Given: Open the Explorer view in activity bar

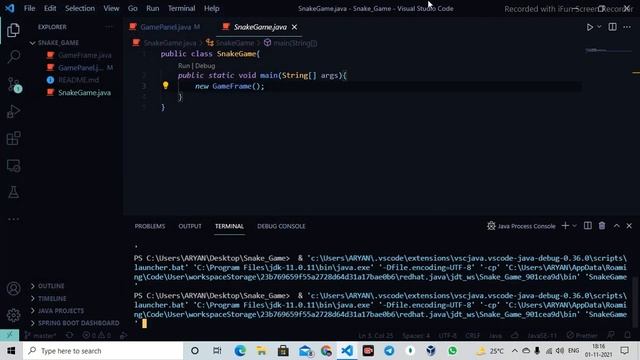Looking at the screenshot, I should point(13,30).
